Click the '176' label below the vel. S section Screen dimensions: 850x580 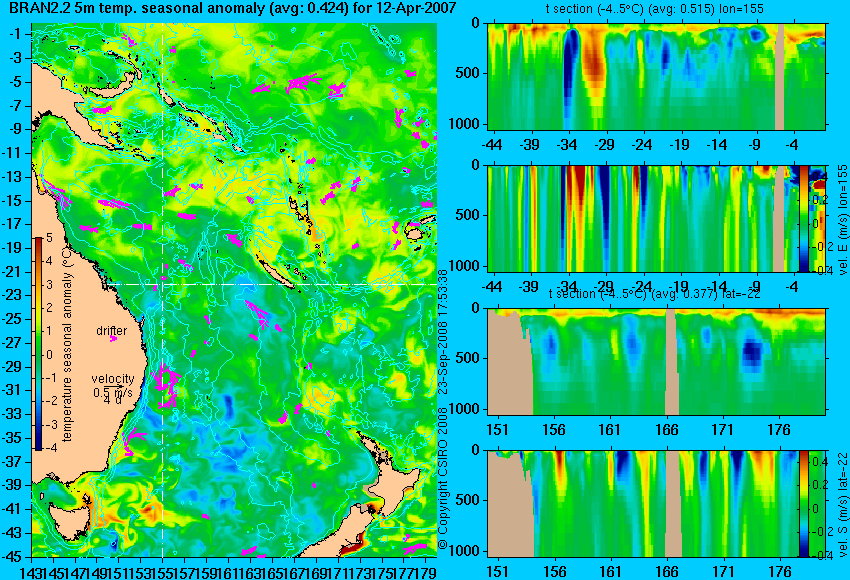click(780, 572)
